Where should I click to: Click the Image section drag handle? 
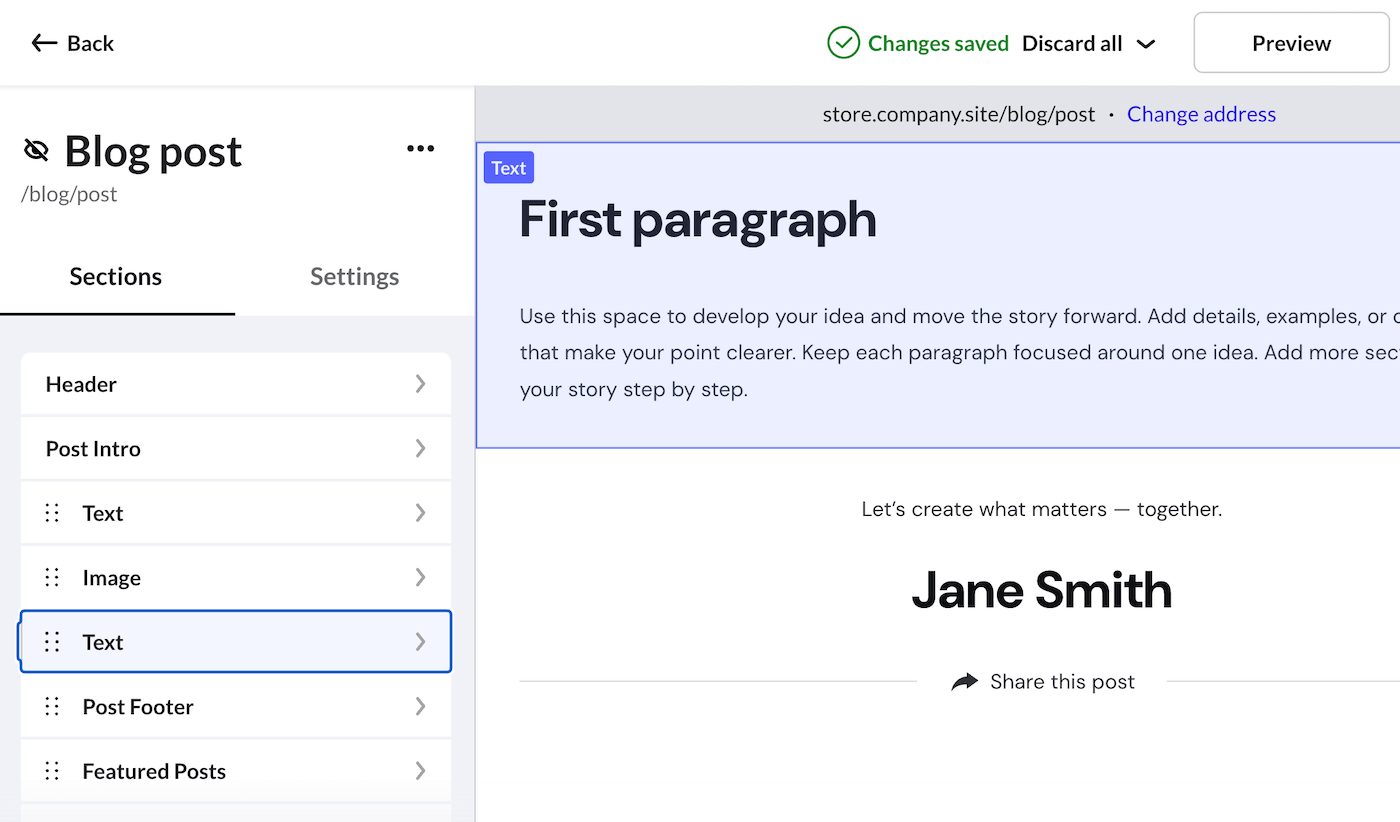[x=52, y=577]
